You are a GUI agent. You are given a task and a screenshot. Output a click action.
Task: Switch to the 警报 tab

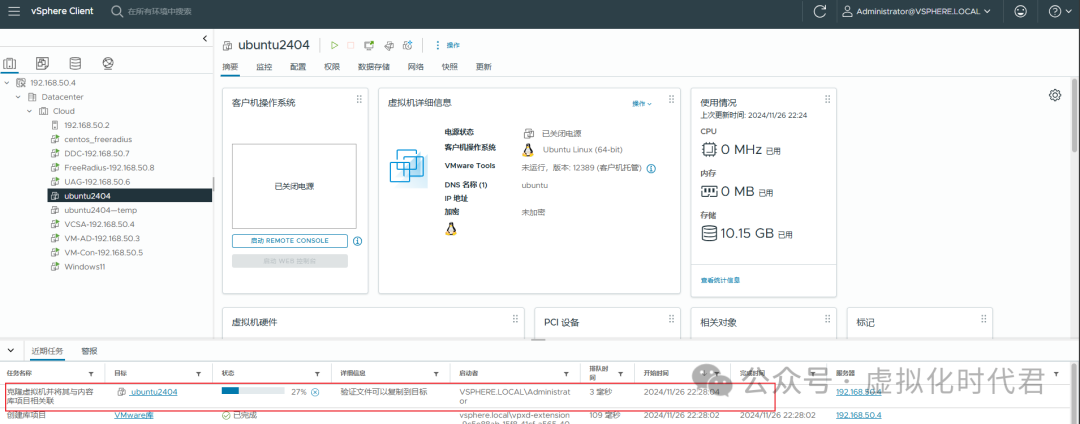[x=90, y=350]
